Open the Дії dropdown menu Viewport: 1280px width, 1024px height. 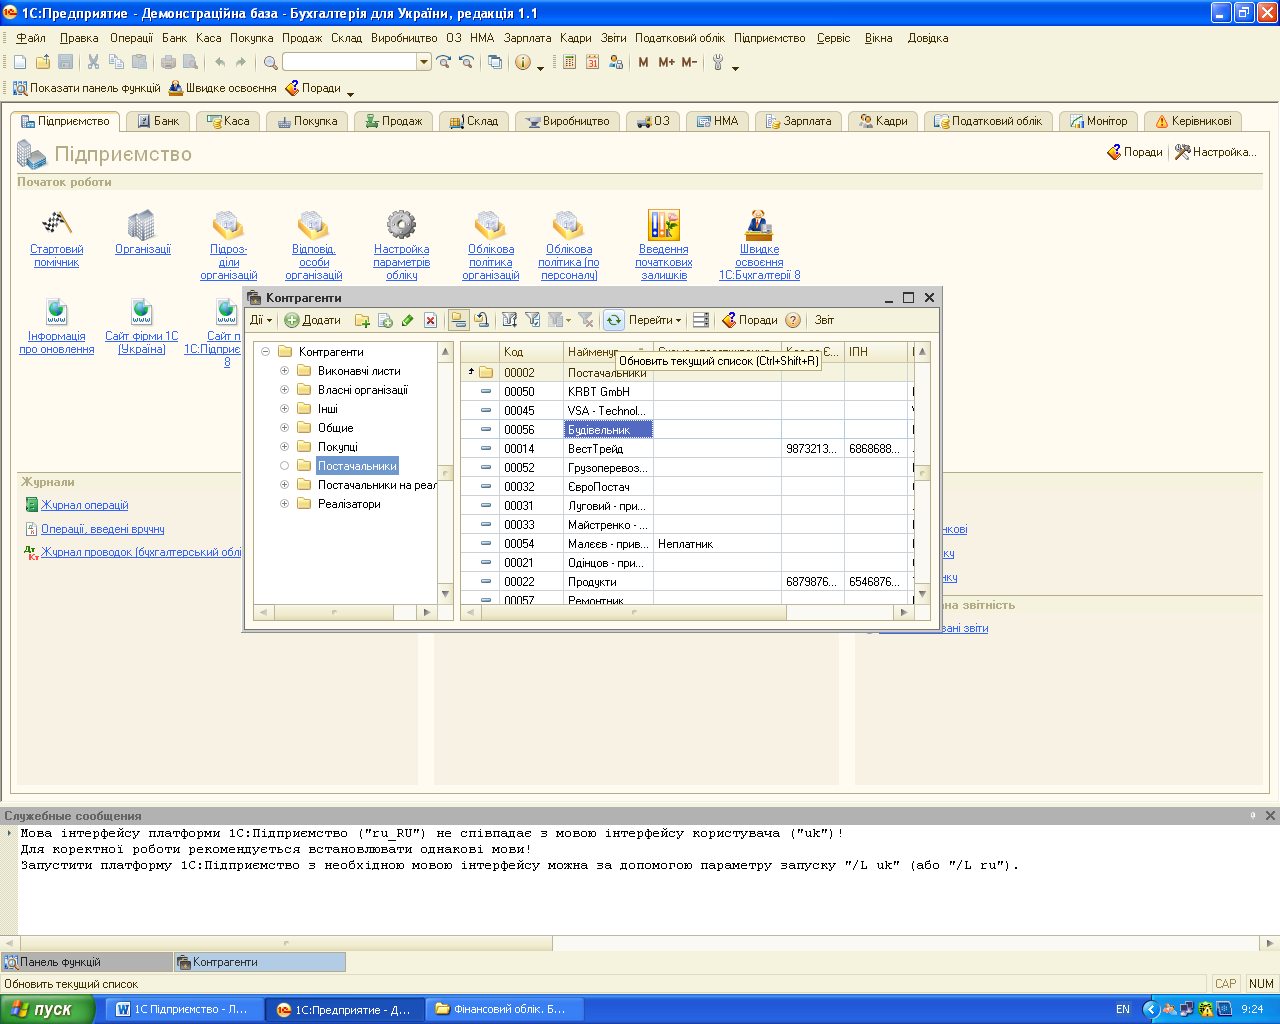(260, 320)
